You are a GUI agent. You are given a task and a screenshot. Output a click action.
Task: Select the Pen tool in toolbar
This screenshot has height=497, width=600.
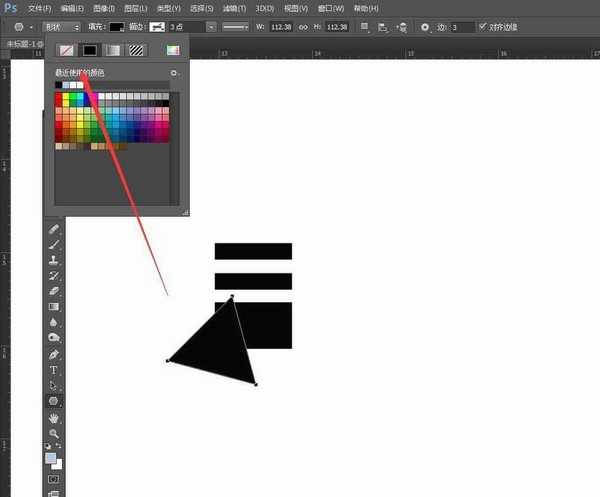click(54, 354)
